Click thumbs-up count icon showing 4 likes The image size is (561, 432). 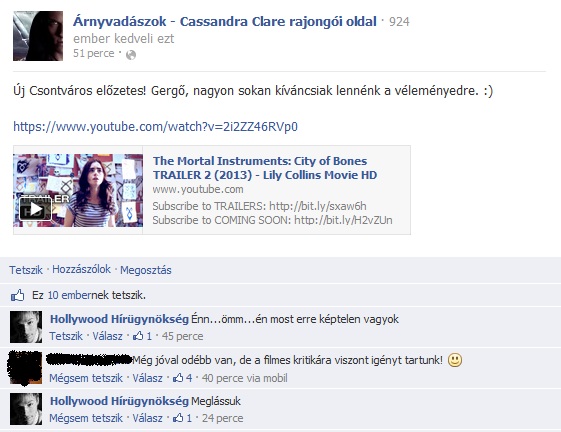pos(178,378)
